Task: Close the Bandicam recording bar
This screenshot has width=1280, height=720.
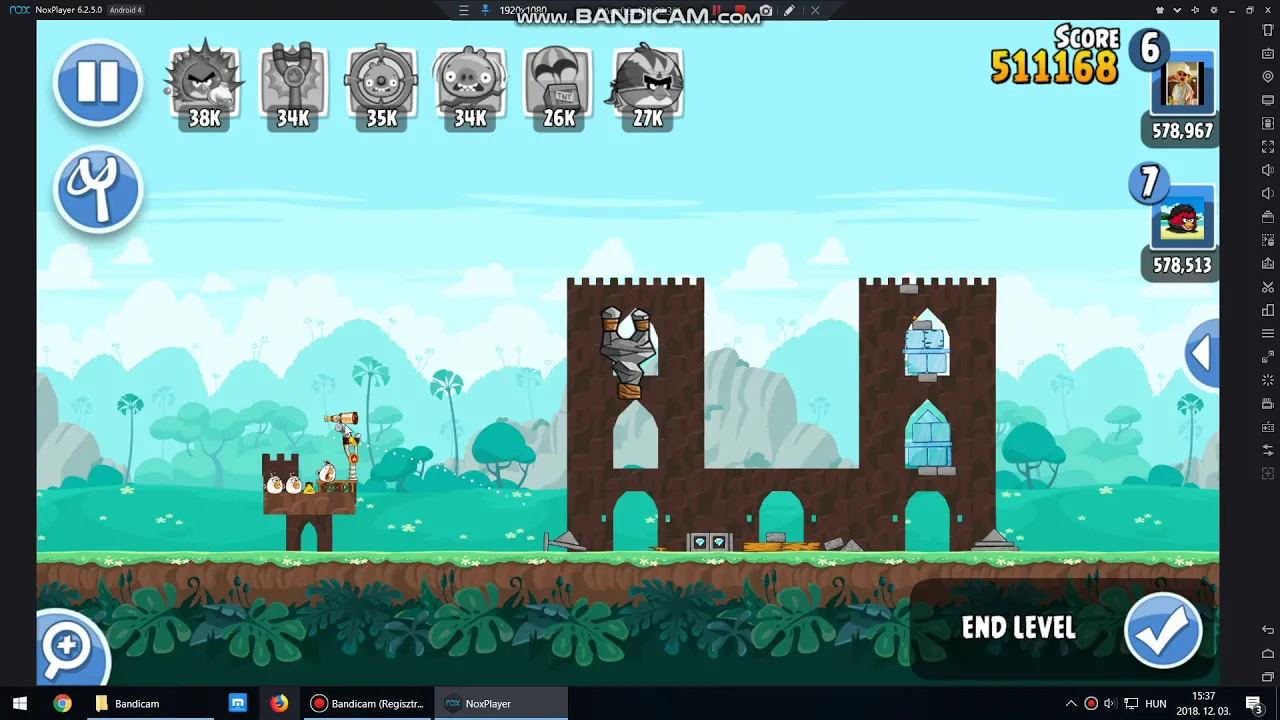Action: (815, 11)
